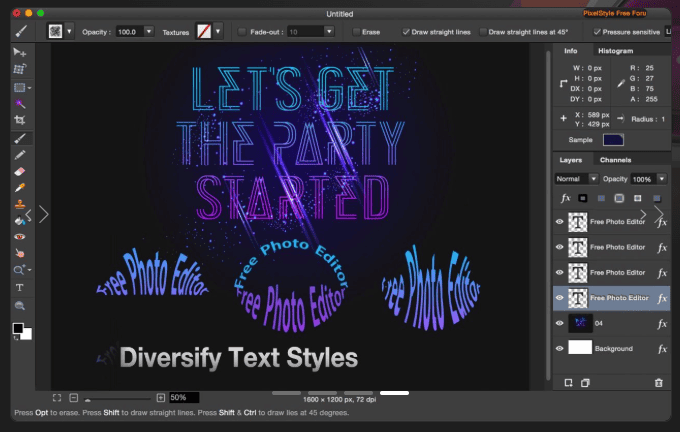Click the eyedropper icon in the Info panel

(621, 83)
